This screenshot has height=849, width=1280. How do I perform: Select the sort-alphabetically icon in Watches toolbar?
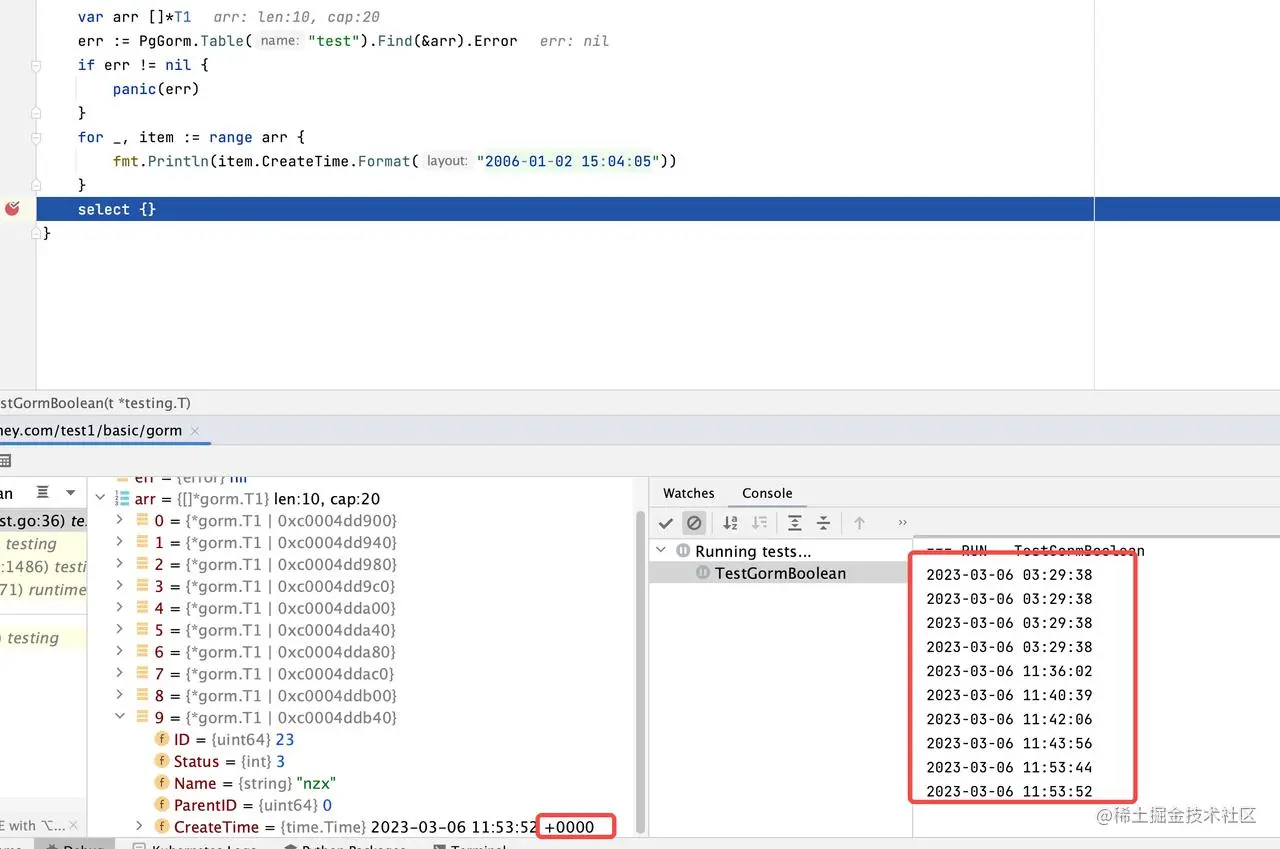coord(731,523)
